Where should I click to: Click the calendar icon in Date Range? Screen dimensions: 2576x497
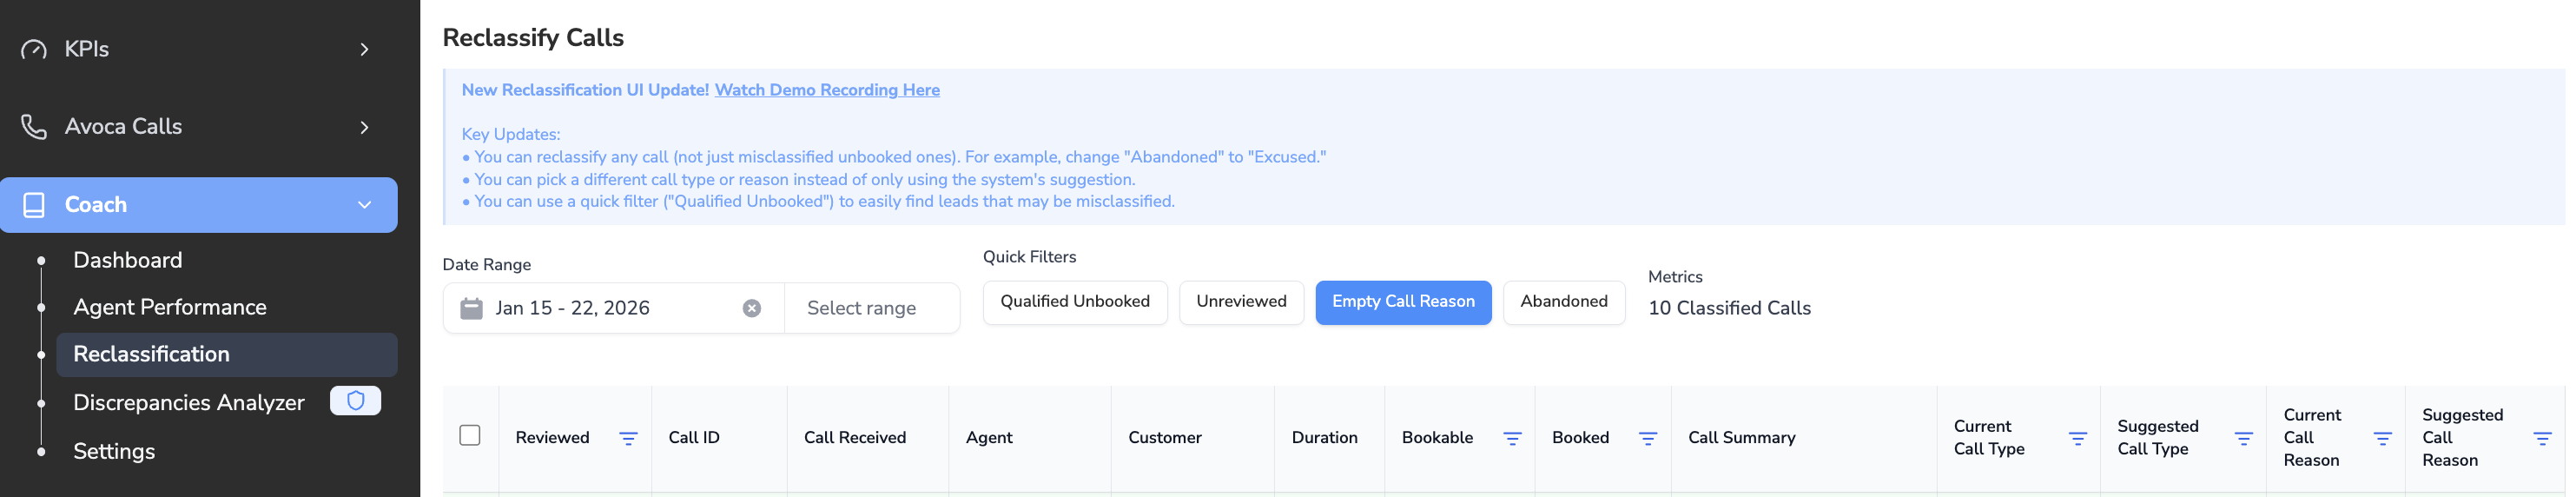tap(471, 309)
